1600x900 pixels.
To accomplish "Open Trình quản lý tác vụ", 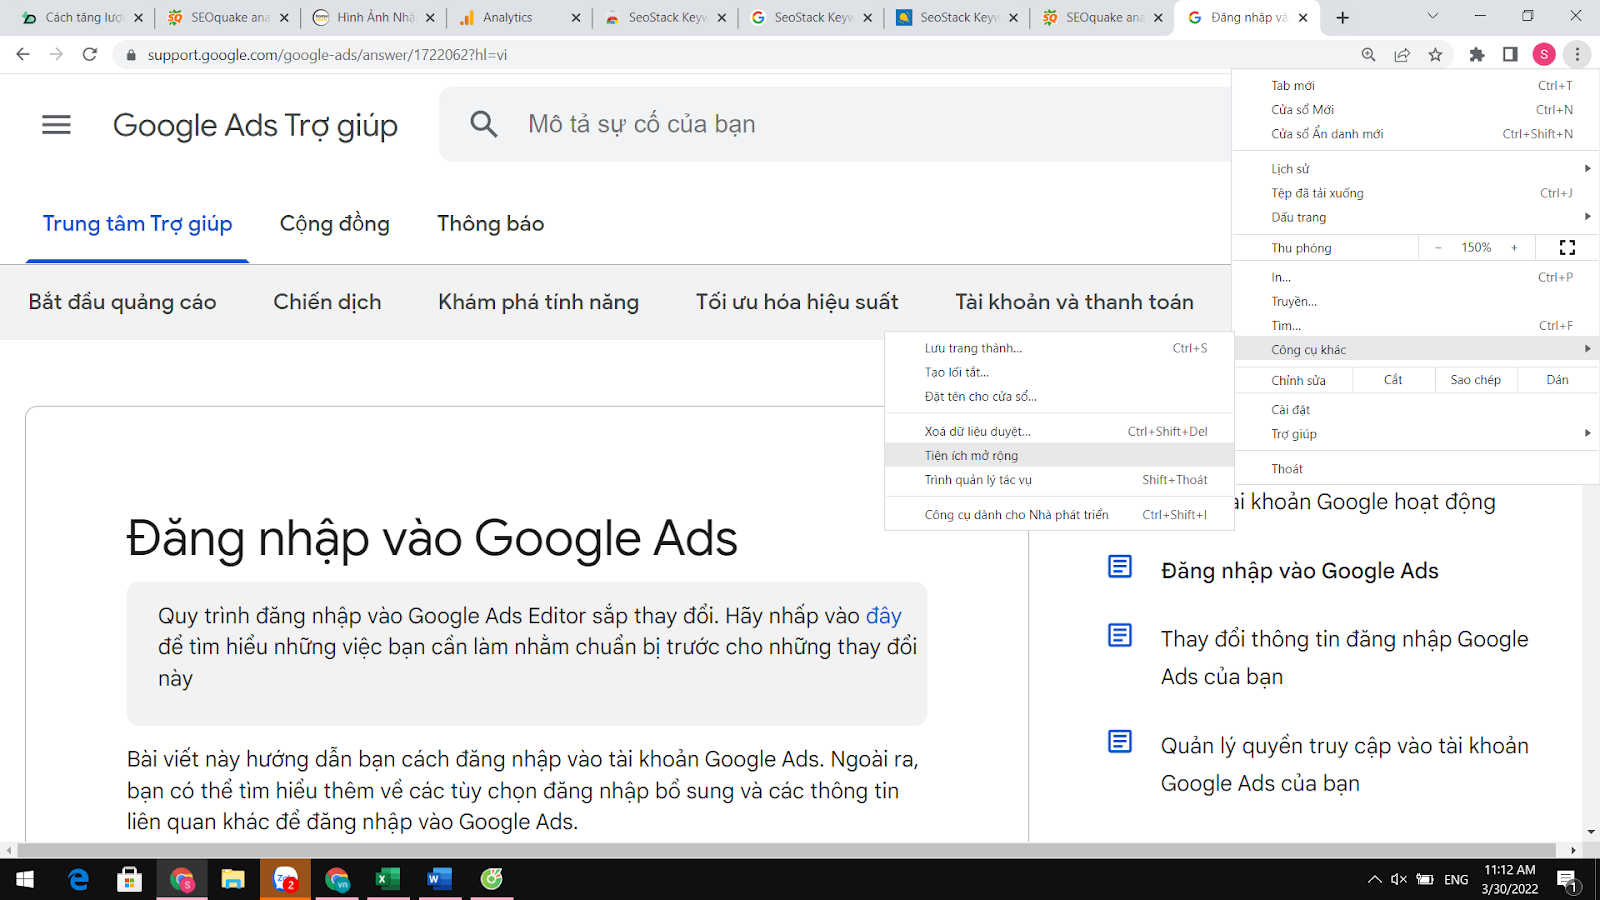I will (x=1060, y=479).
